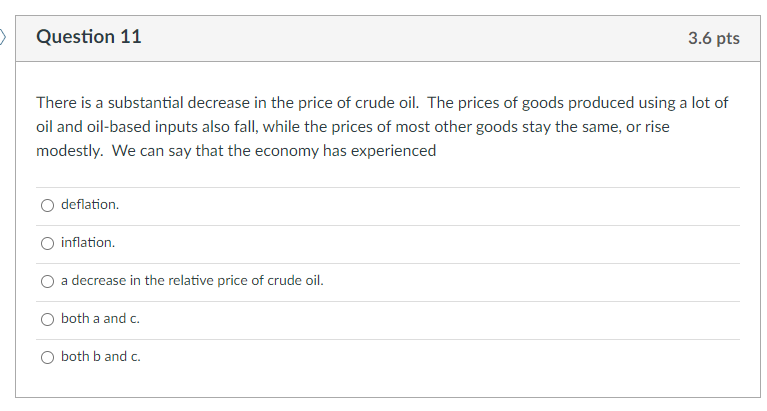This screenshot has width=767, height=411.
Task: Select the "both b and c." radio button
Action: point(47,358)
